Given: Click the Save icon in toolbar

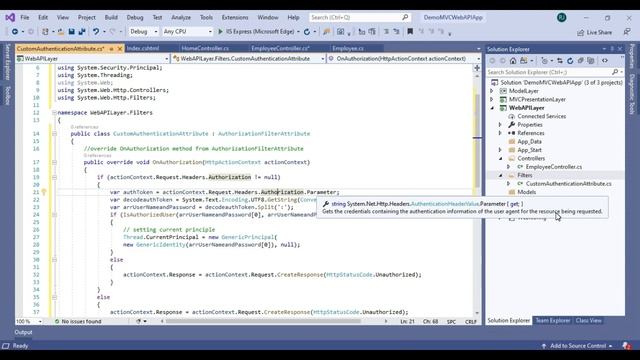Looking at the screenshot, I should [x=71, y=31].
